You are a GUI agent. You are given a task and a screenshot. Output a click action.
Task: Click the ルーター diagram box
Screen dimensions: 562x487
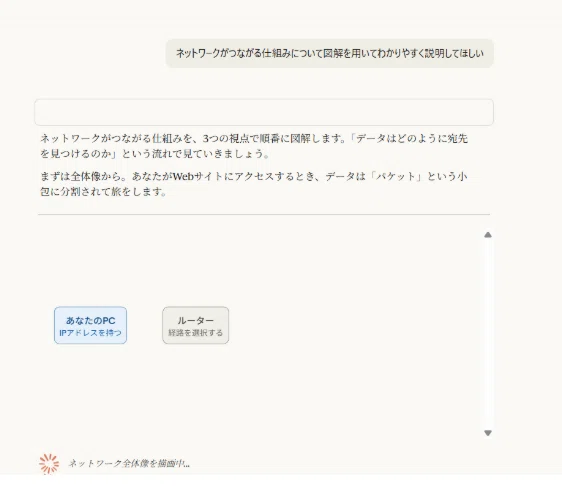coord(195,325)
